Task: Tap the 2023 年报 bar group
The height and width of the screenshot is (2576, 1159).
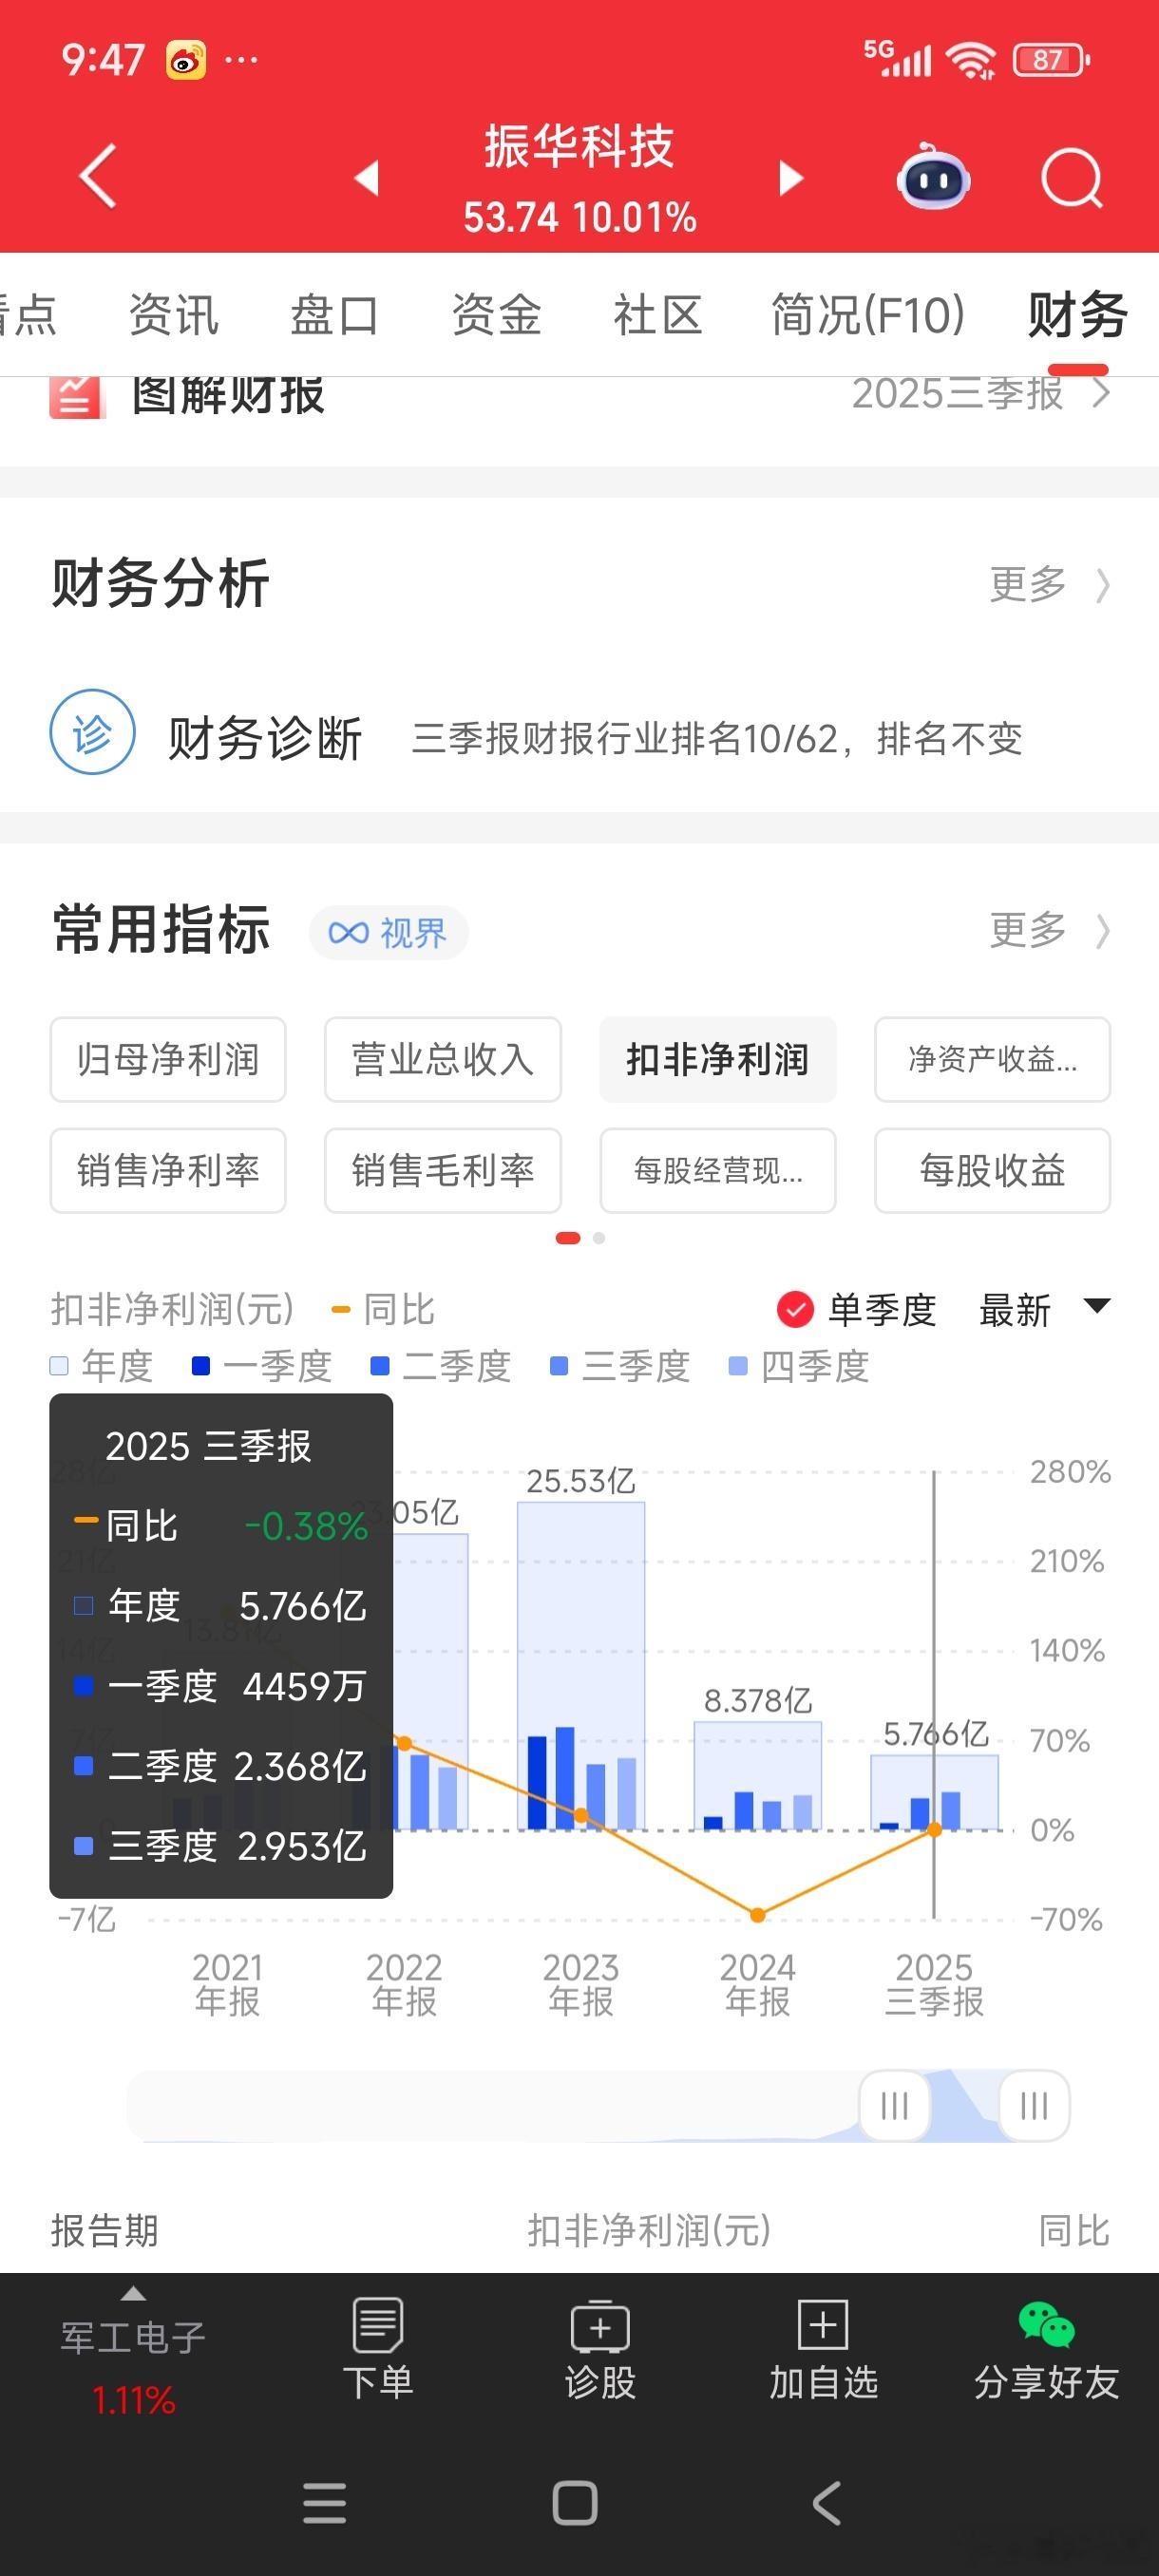Action: click(x=581, y=1666)
